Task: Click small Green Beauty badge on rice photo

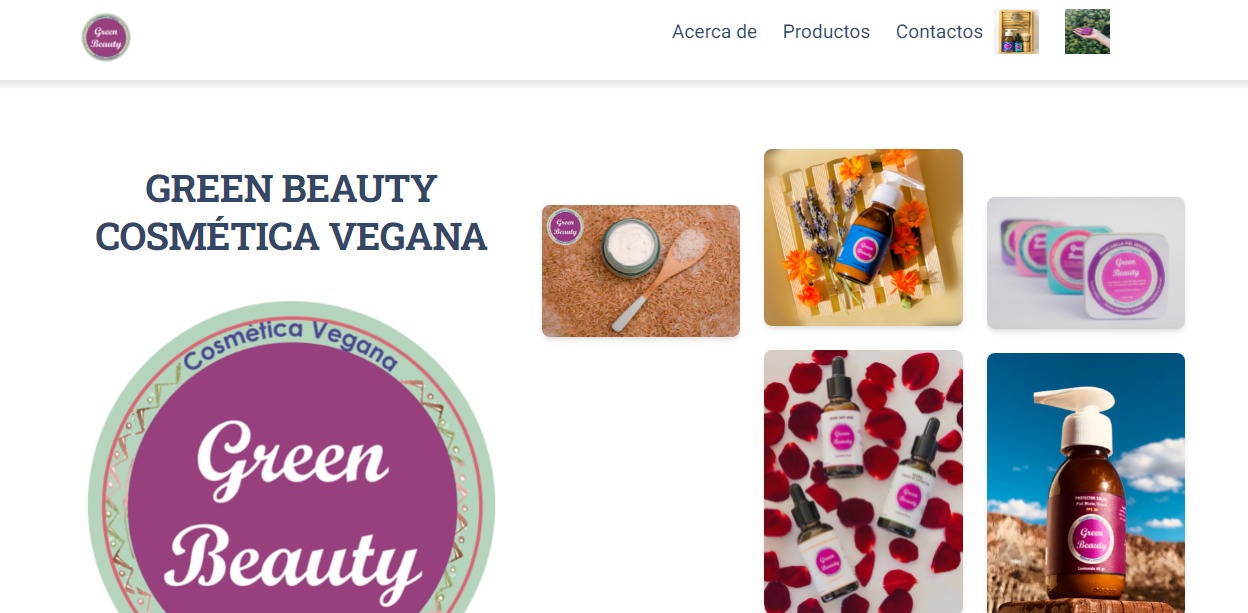Action: click(x=565, y=226)
